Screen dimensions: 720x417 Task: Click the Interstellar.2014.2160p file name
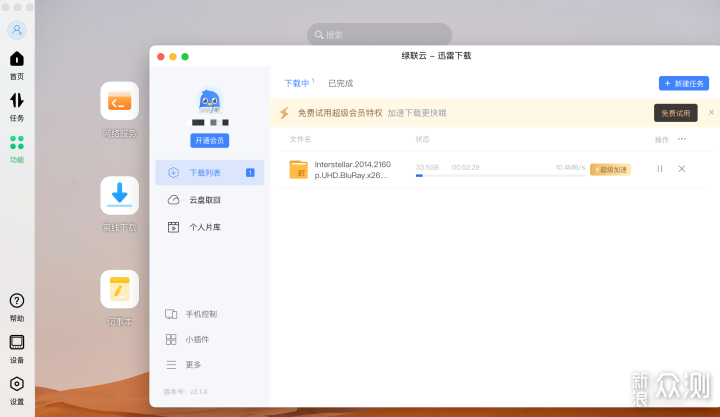pos(353,169)
